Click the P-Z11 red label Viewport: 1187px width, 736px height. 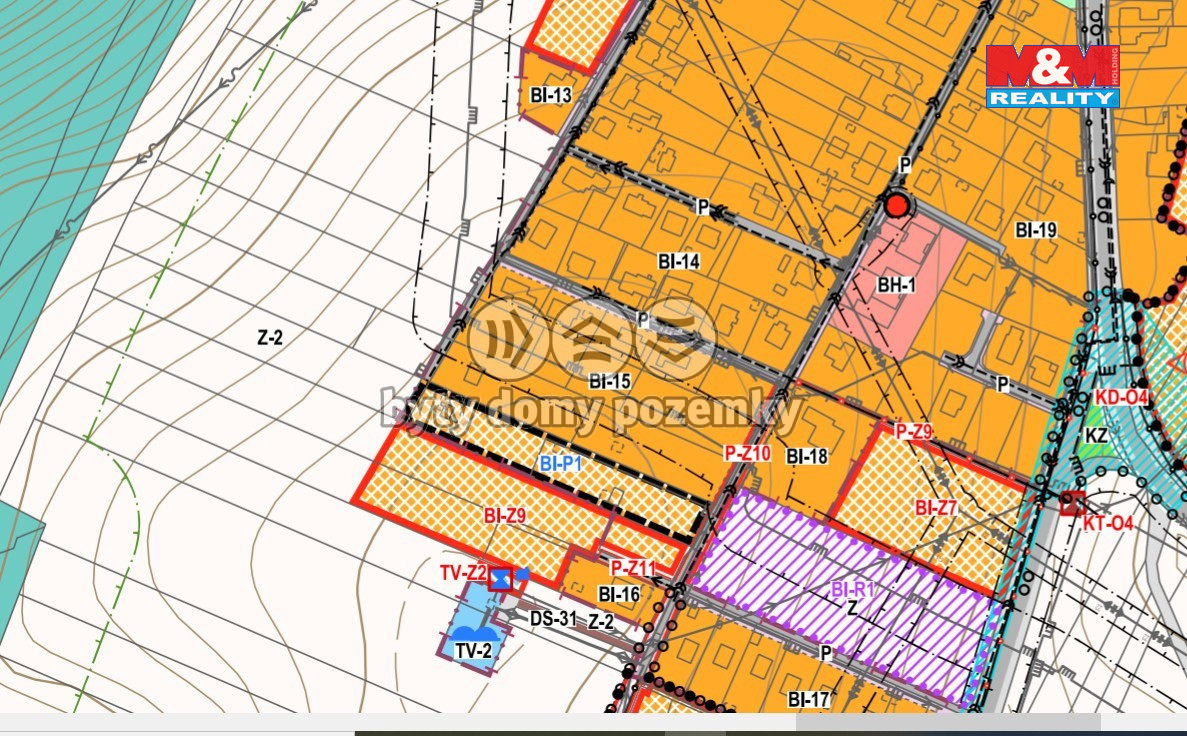633,568
